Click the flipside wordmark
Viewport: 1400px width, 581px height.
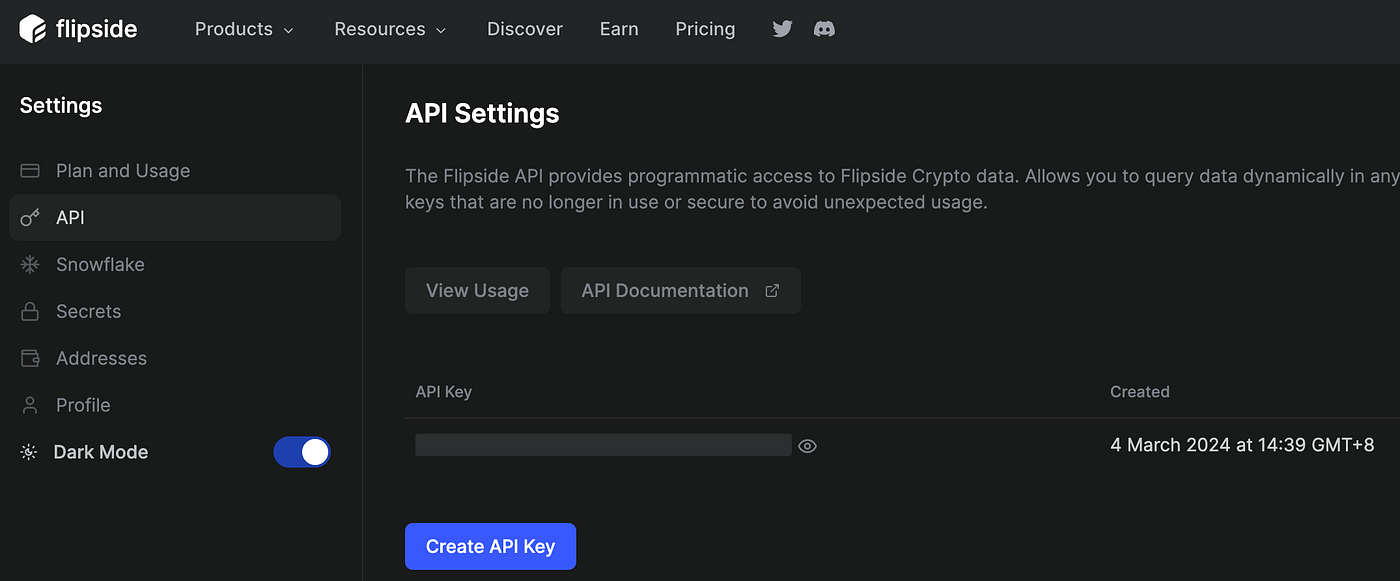pos(96,29)
